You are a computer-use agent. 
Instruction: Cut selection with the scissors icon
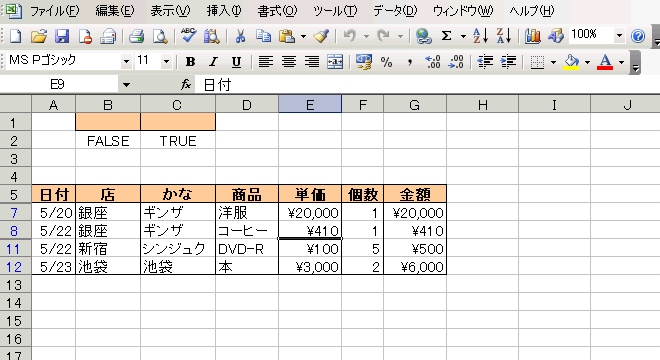240,36
